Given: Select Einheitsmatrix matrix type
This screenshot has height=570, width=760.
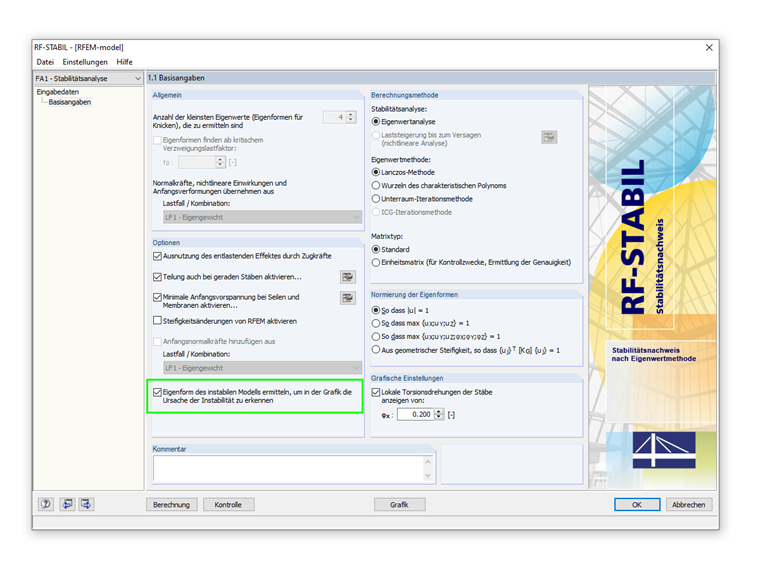Looking at the screenshot, I should pyautogui.click(x=376, y=262).
